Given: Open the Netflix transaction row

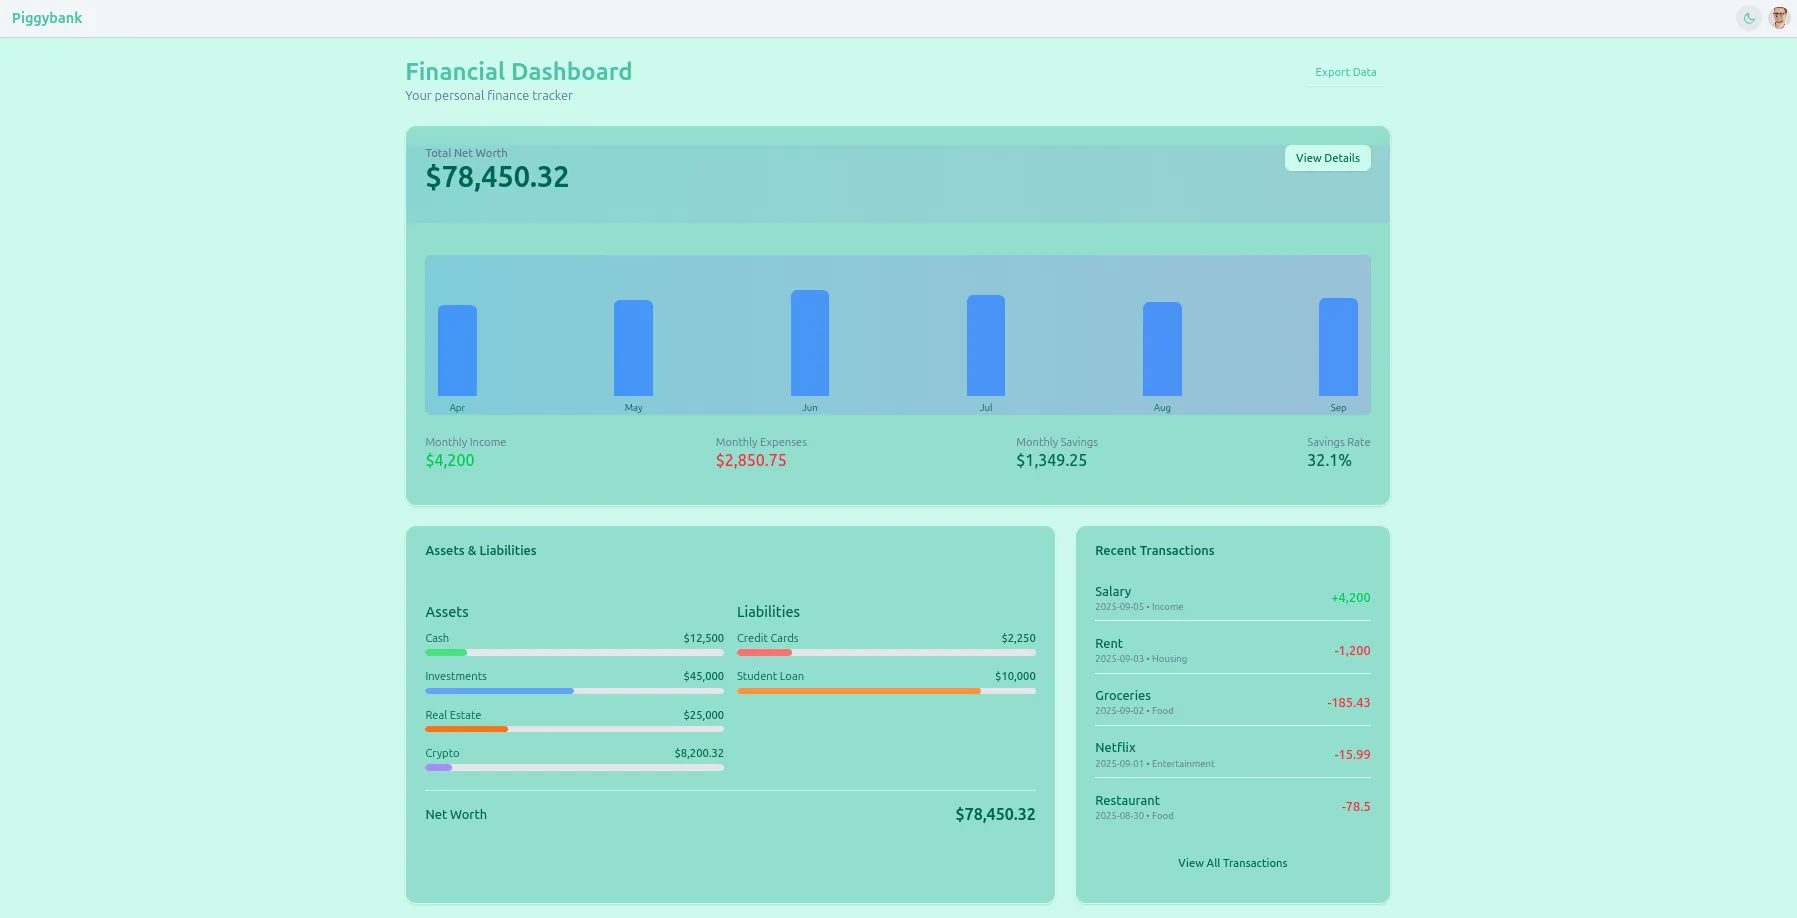Looking at the screenshot, I should tap(1232, 754).
